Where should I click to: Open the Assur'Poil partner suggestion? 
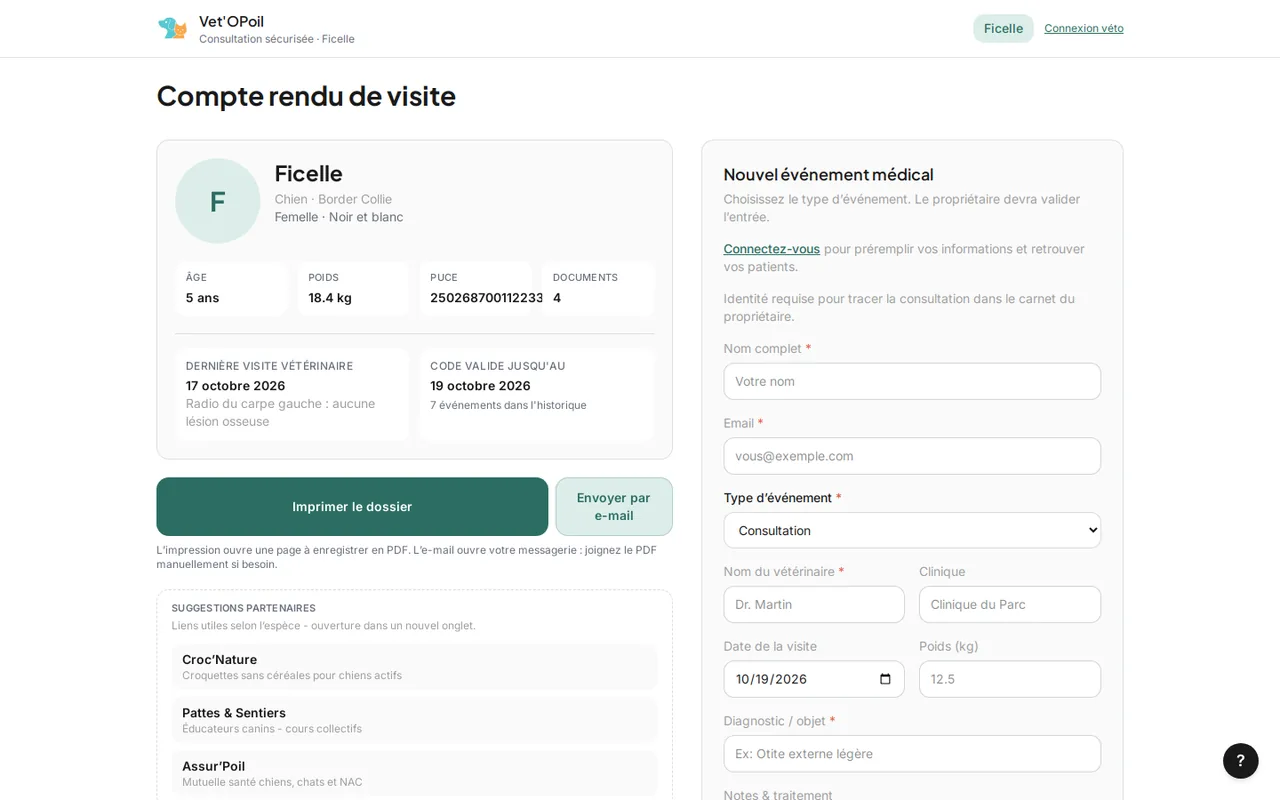(414, 773)
